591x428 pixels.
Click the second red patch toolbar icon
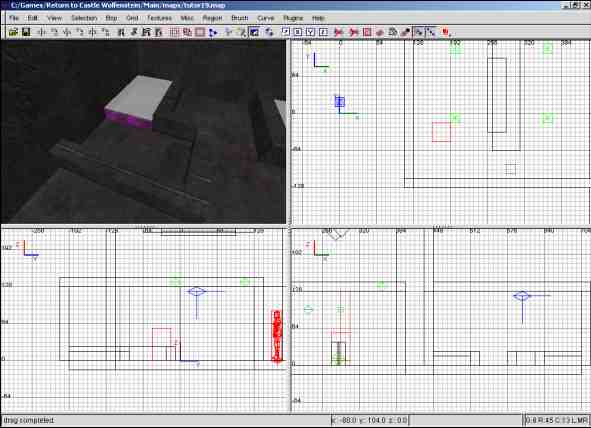(354, 32)
